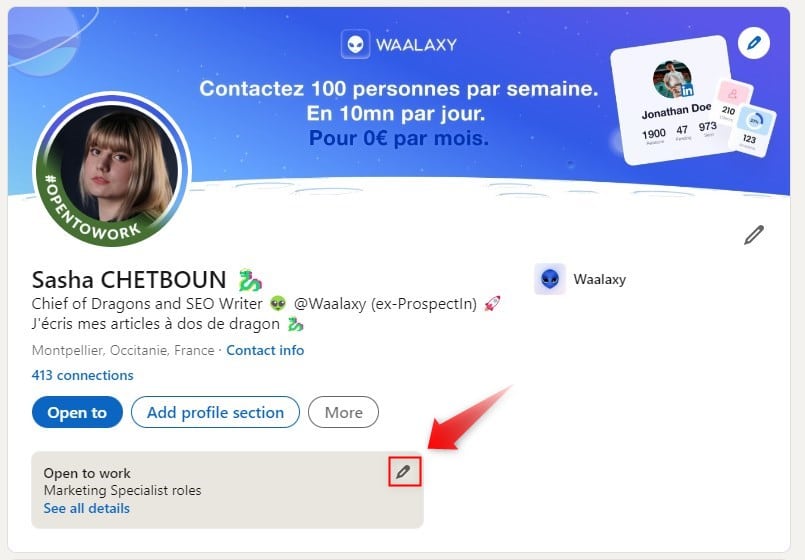Click the alien emoji in headline
Image resolution: width=805 pixels, height=560 pixels.
point(278,304)
